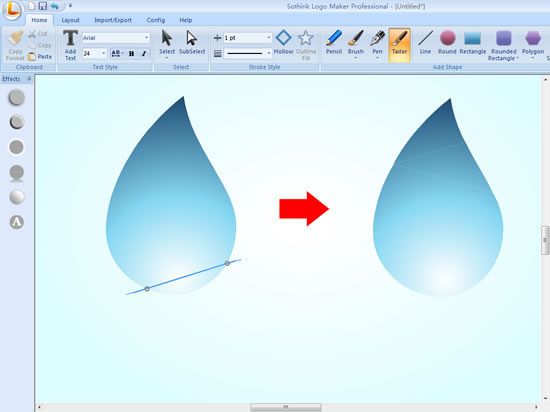Expand the Select tool's dropdown arrow
Viewport: 550px width, 412px height.
click(x=167, y=58)
